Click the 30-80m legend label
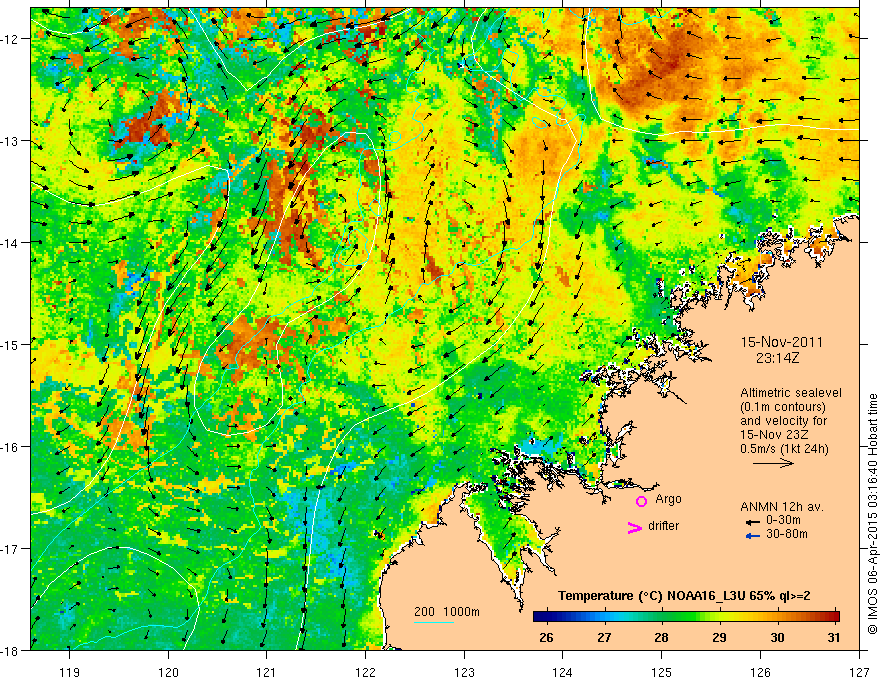Image resolution: width=880 pixels, height=680 pixels. pyautogui.click(x=787, y=534)
